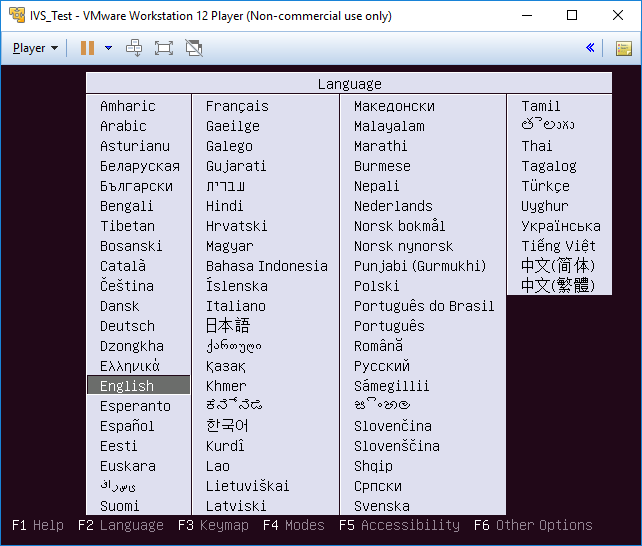Select English in the language list
642x546 pixels.
coord(138,386)
